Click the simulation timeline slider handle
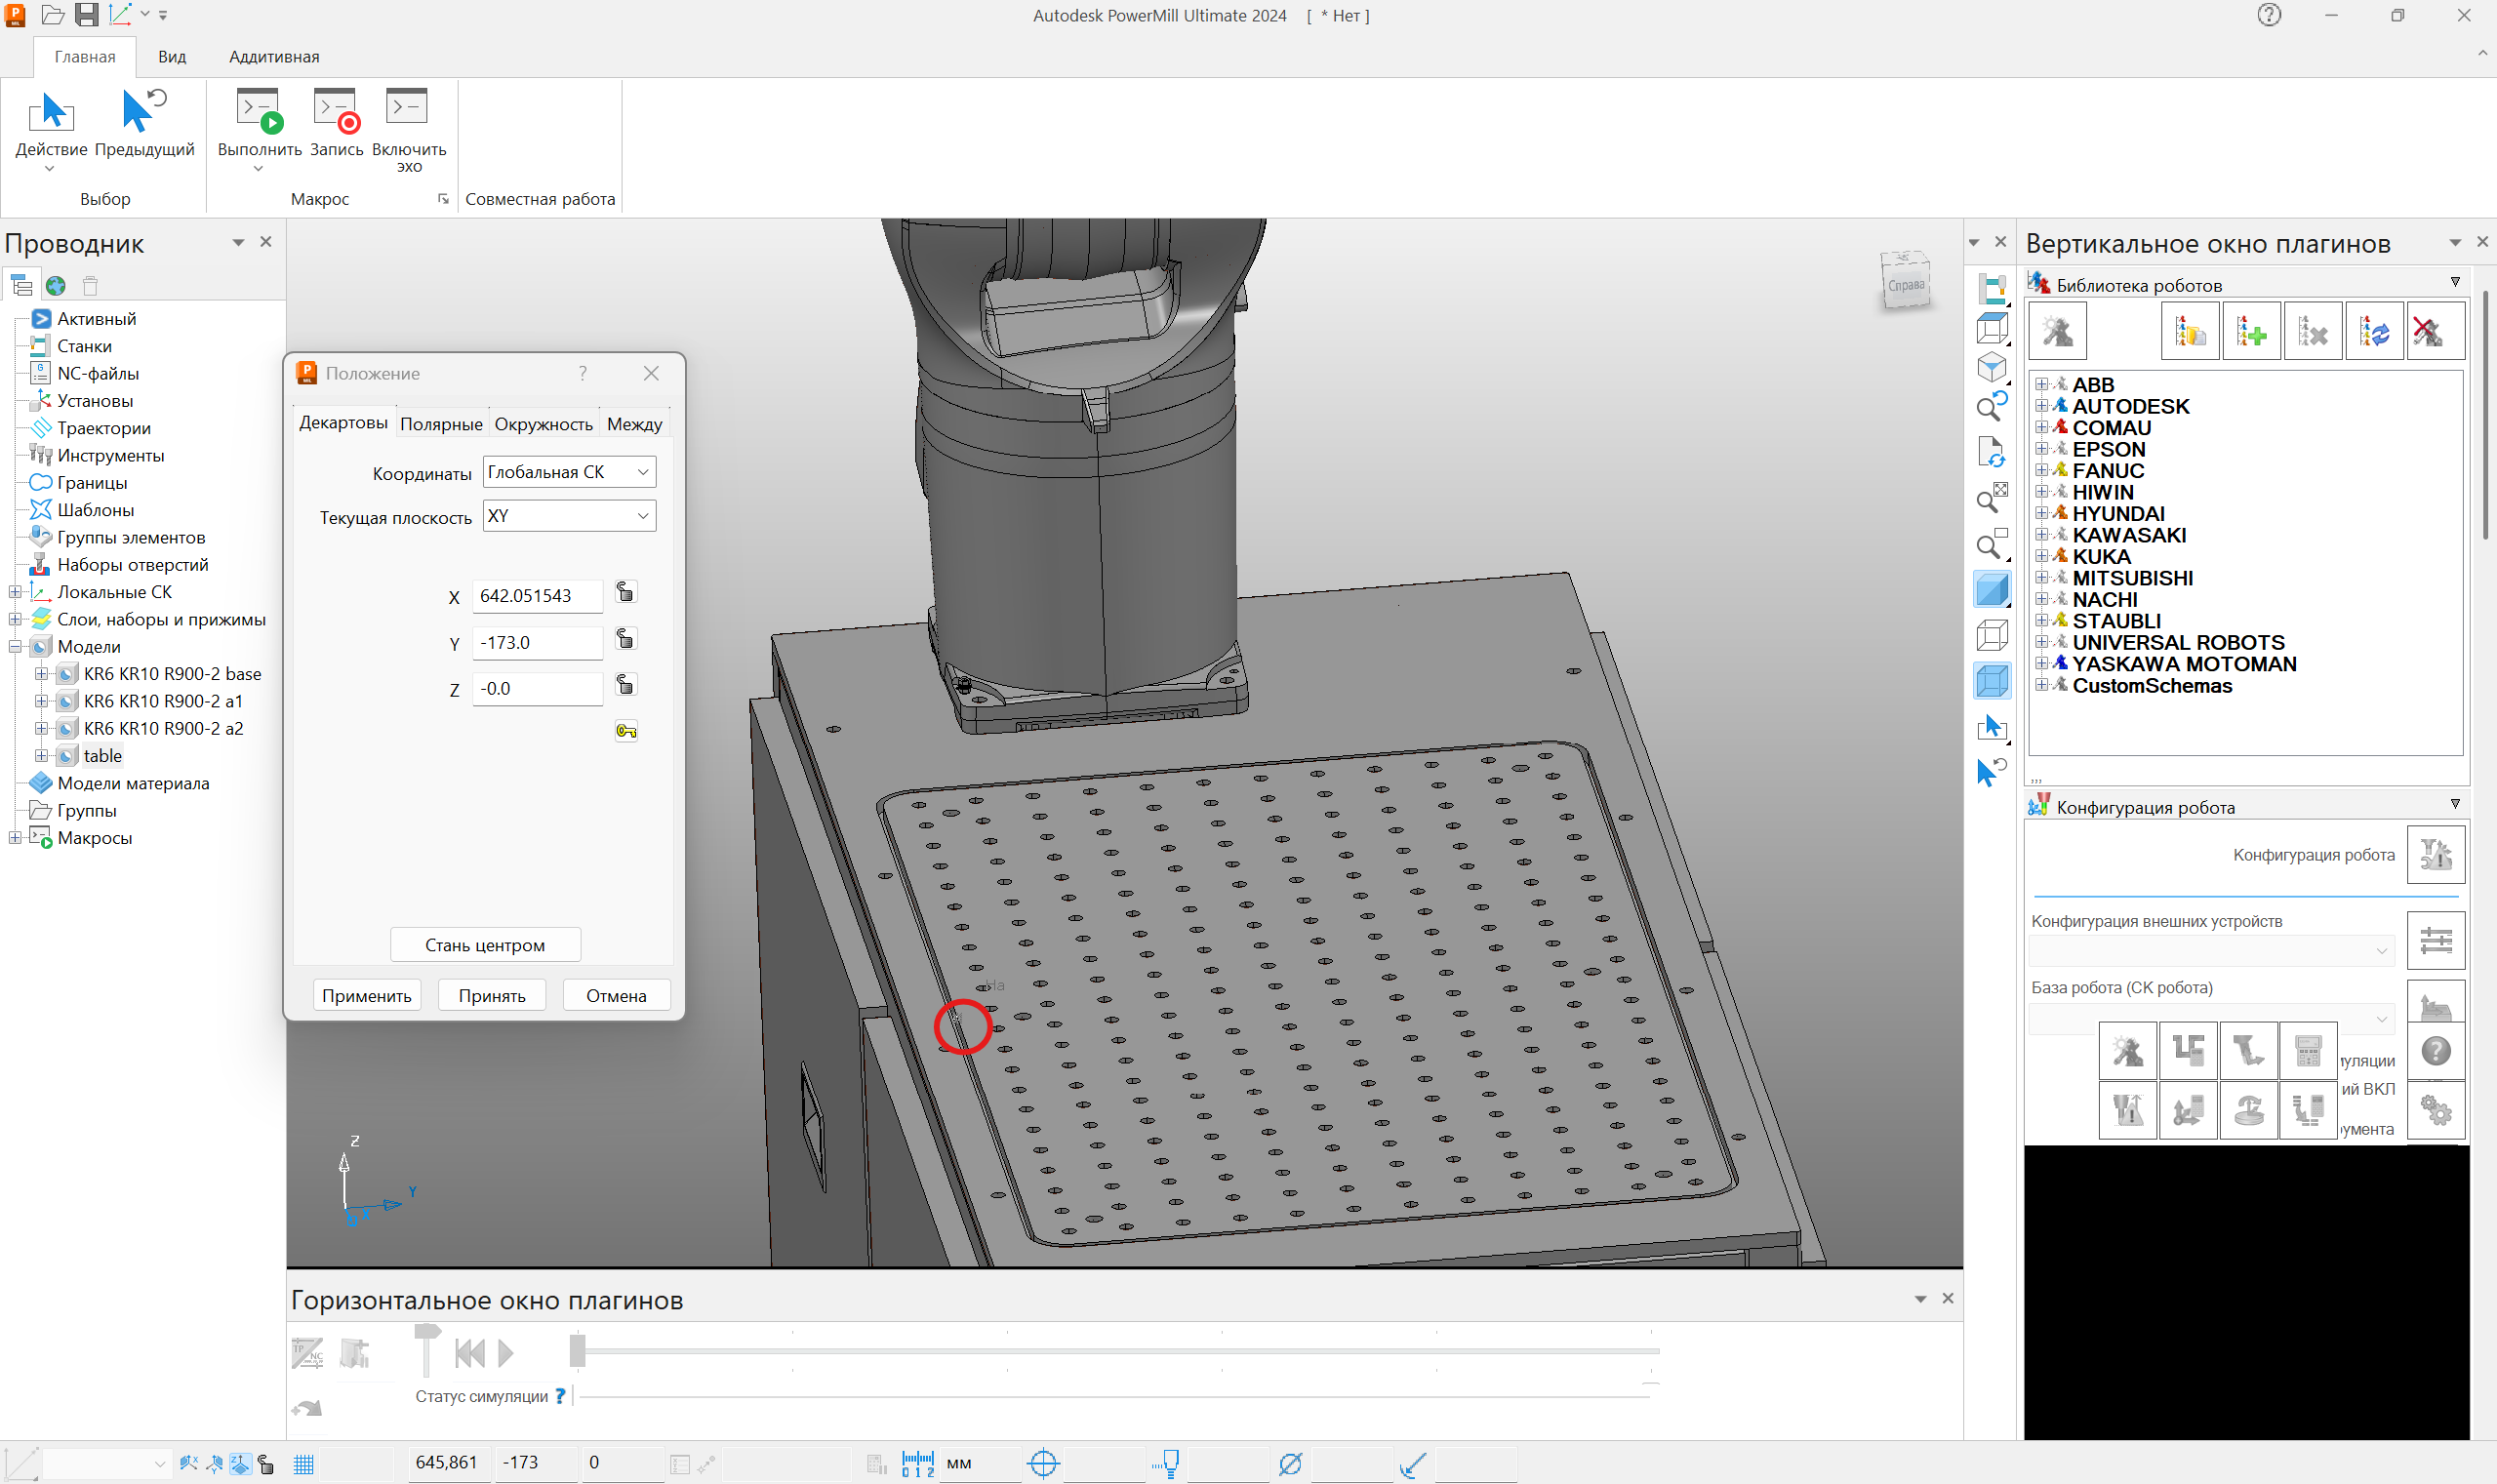This screenshot has width=2497, height=1484. tap(577, 1350)
